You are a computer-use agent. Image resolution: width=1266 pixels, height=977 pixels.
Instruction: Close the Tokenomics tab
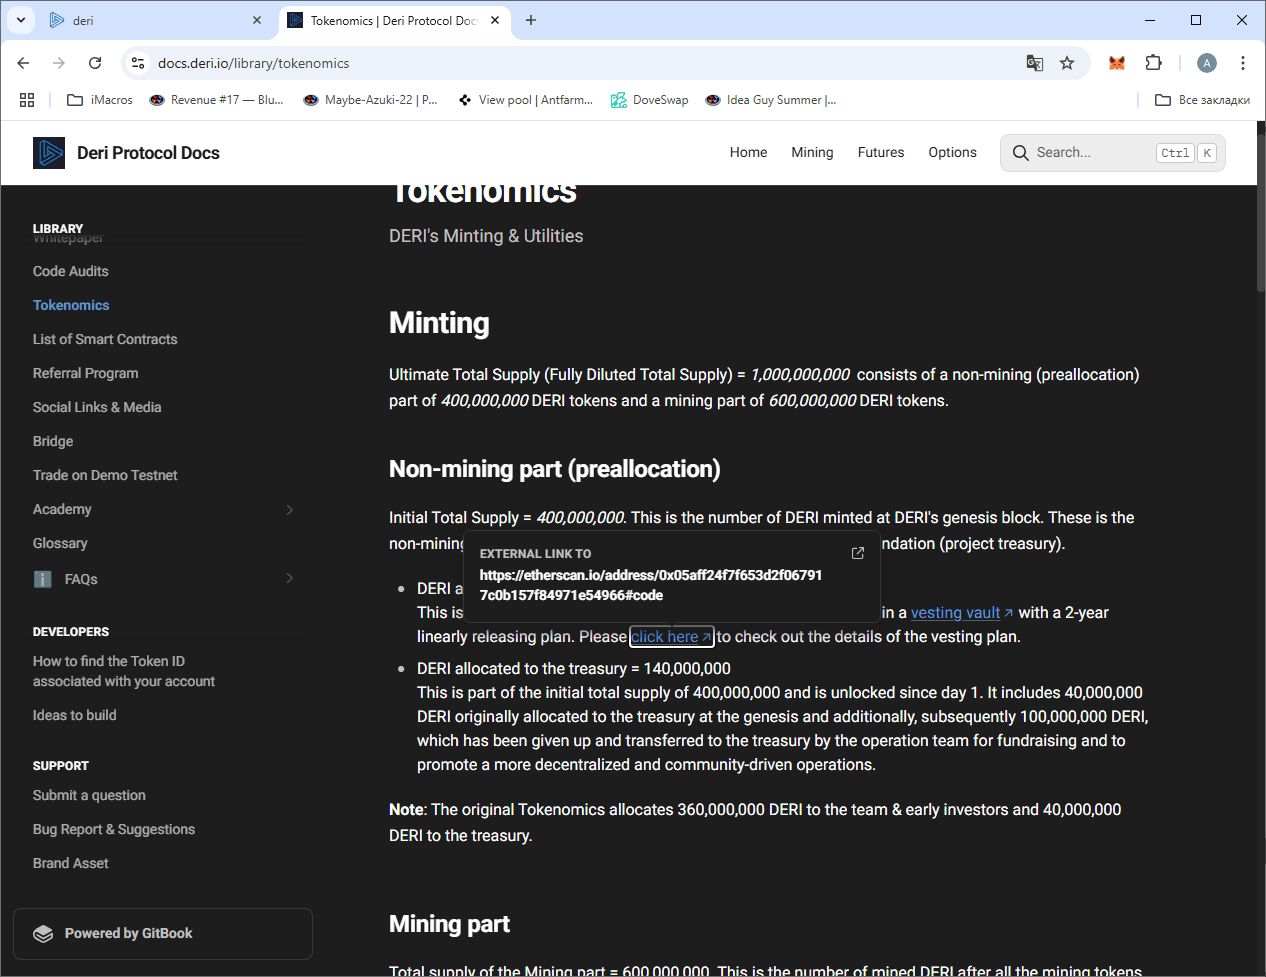[495, 20]
